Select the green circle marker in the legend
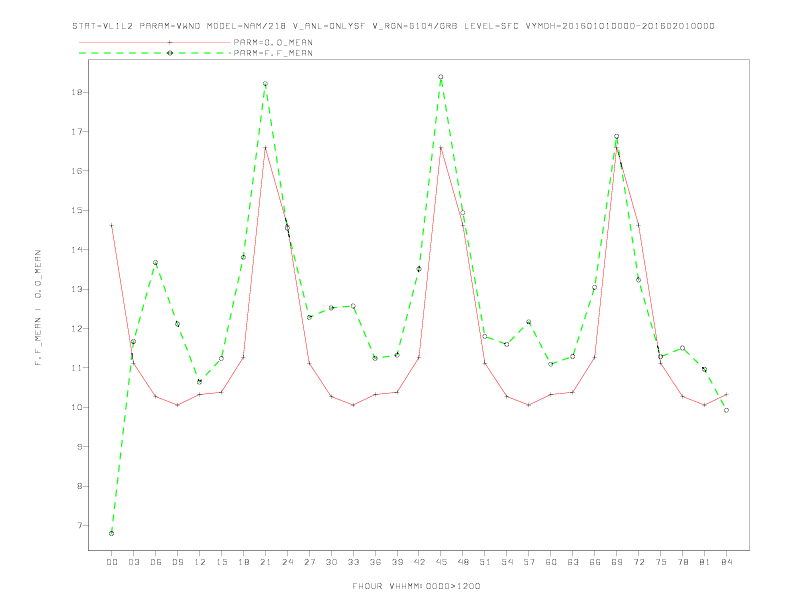 click(170, 53)
